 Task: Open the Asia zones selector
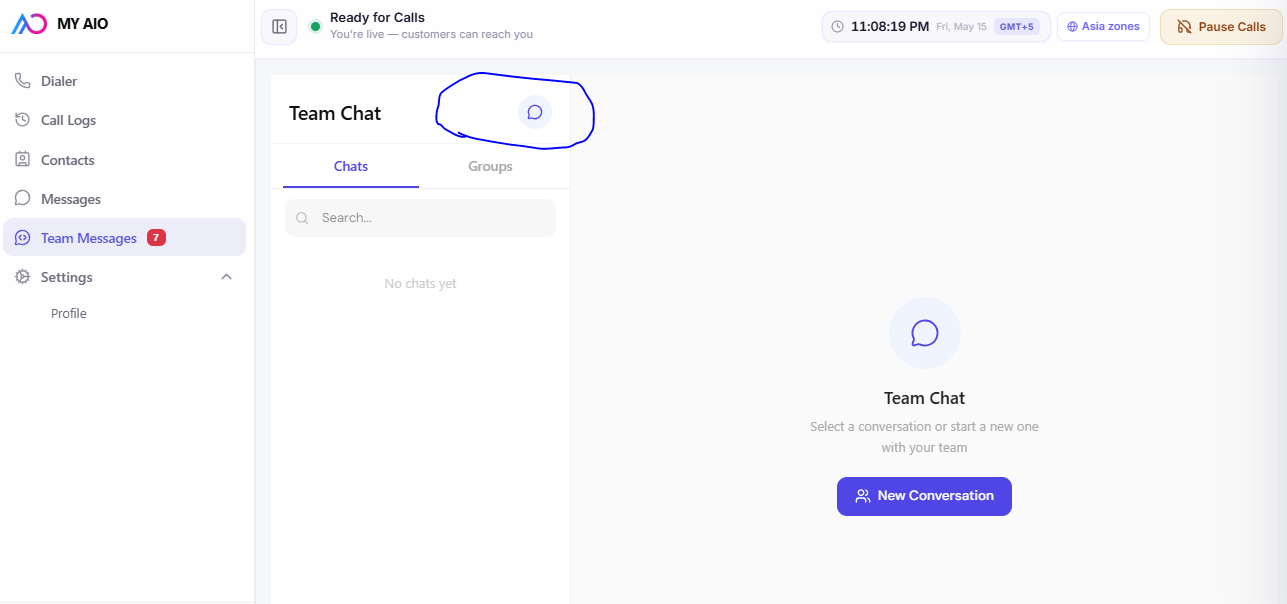click(1104, 27)
